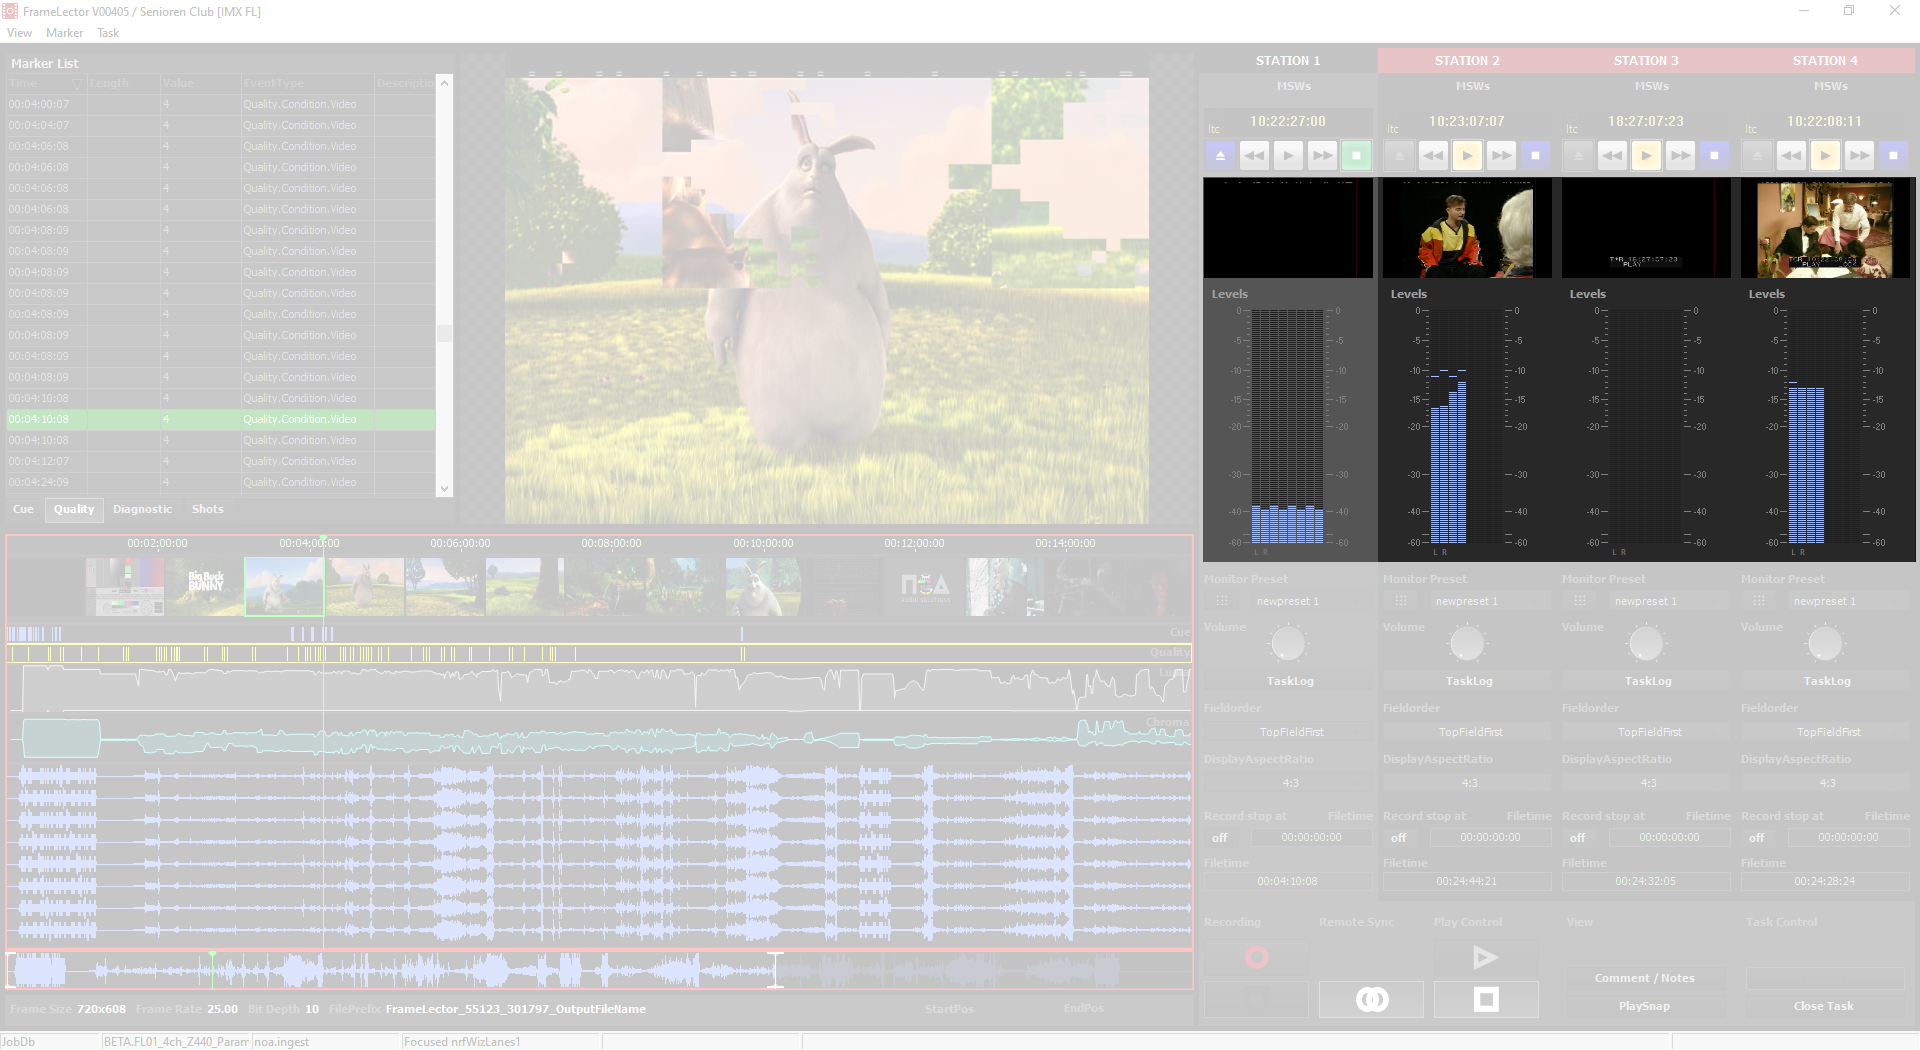Image resolution: width=1920 pixels, height=1050 pixels.
Task: Click the eject button of Station 4
Action: [x=1757, y=155]
